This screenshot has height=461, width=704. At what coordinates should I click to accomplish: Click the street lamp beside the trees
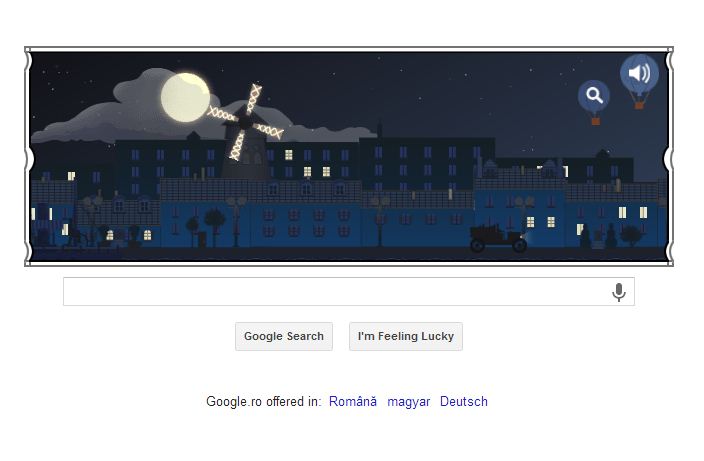tap(236, 221)
